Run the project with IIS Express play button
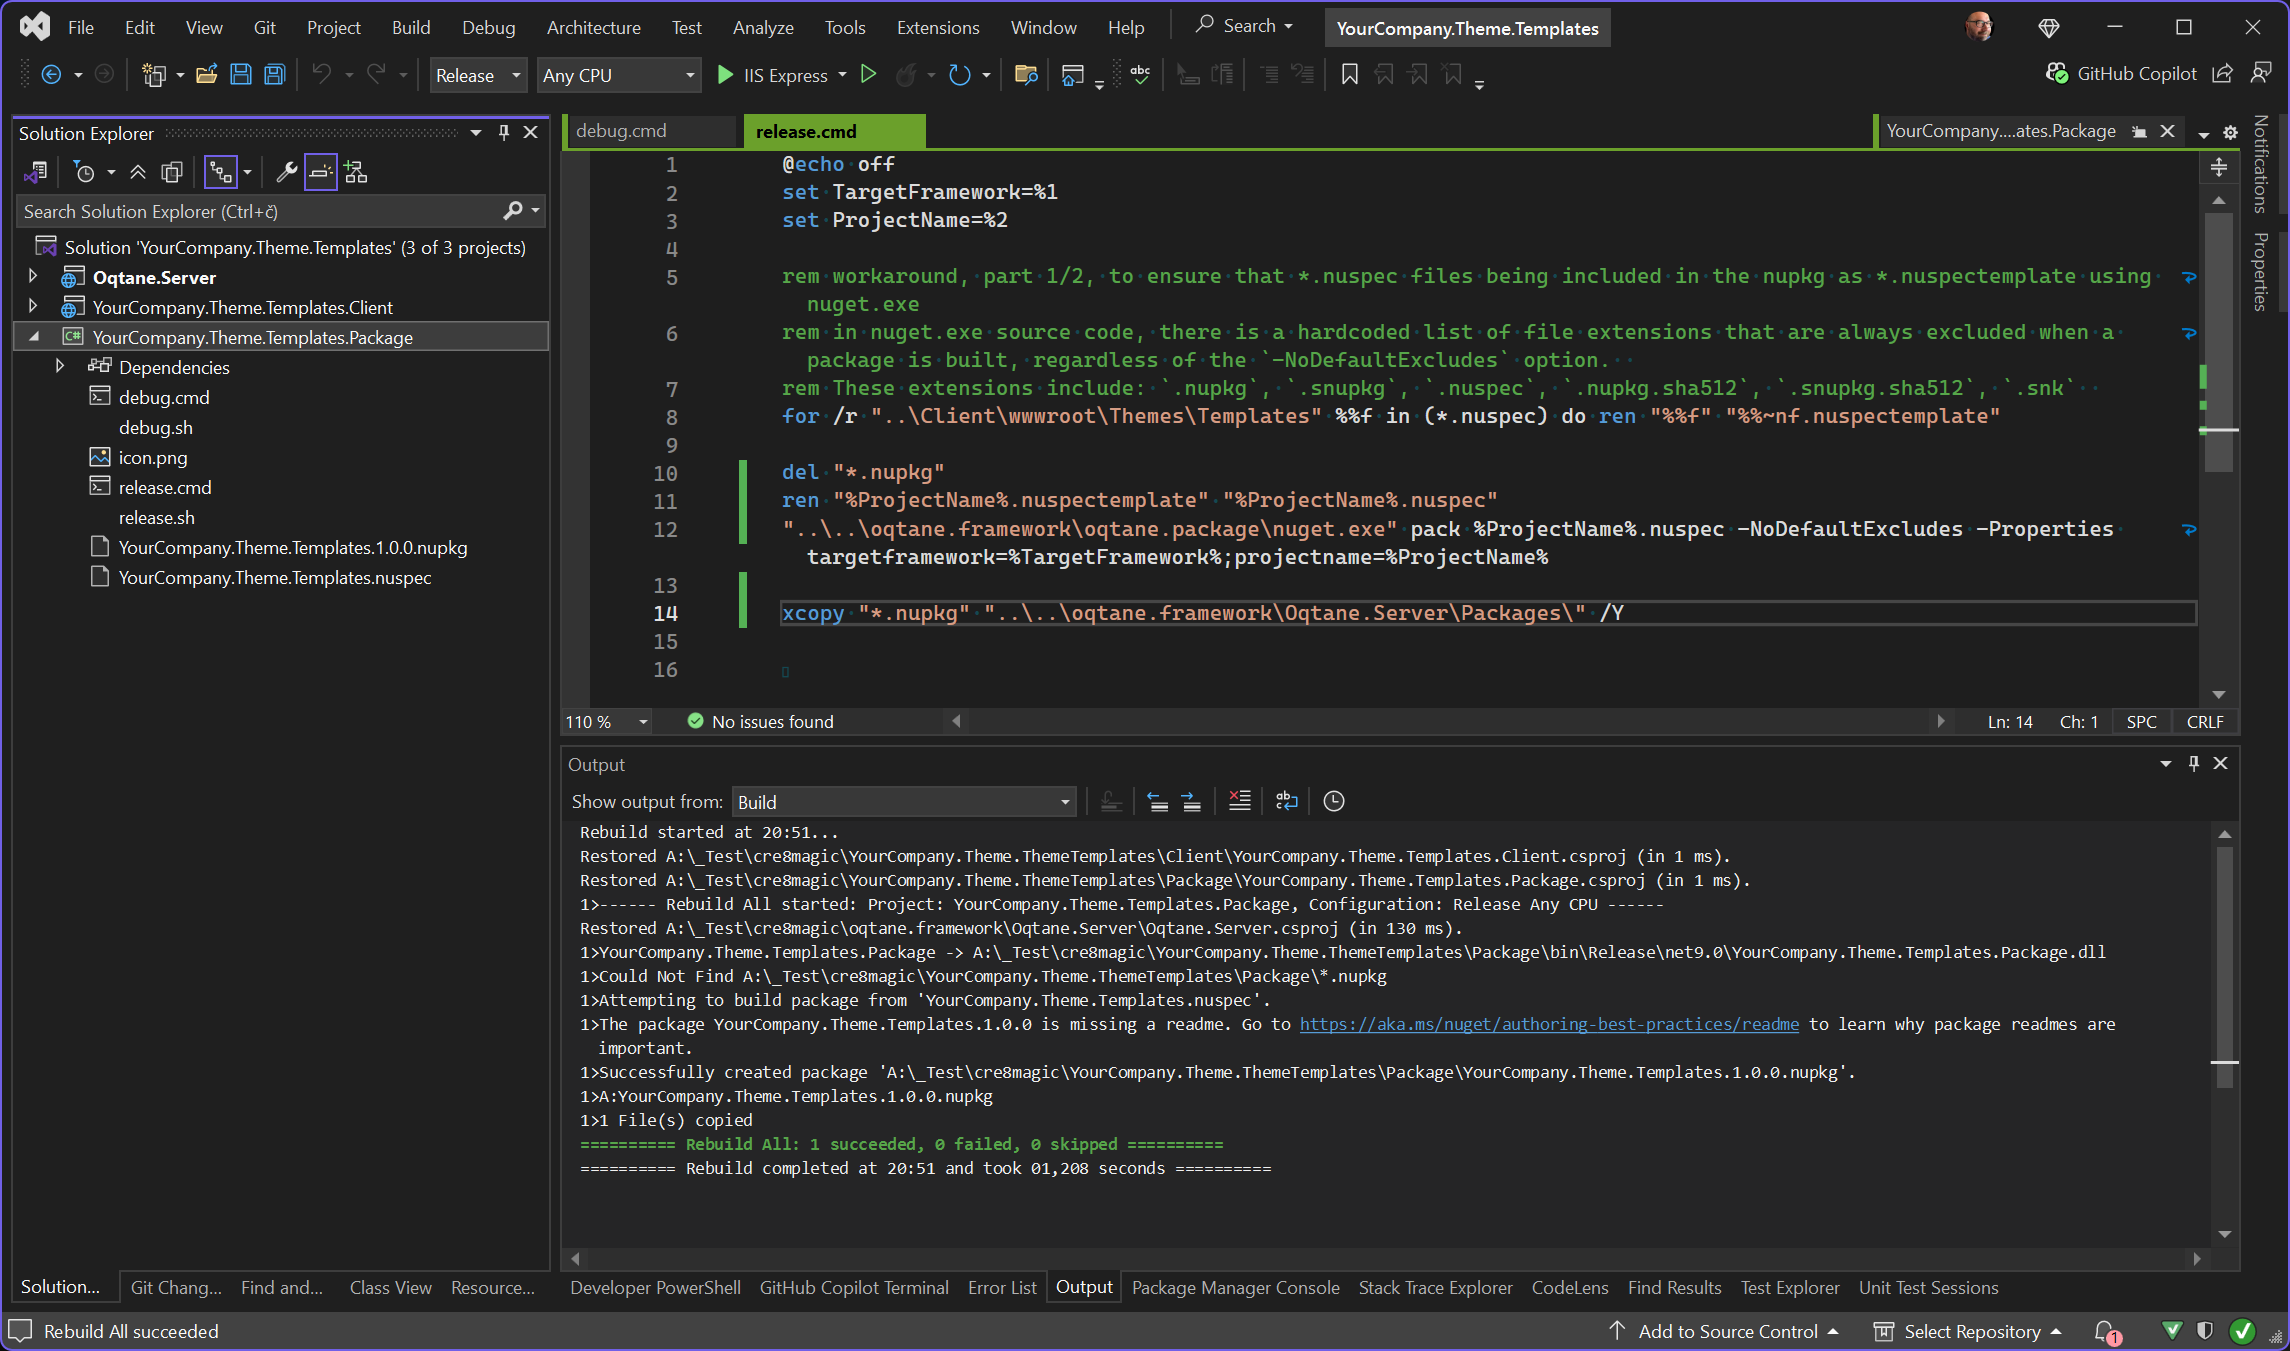This screenshot has height=1351, width=2290. click(724, 74)
